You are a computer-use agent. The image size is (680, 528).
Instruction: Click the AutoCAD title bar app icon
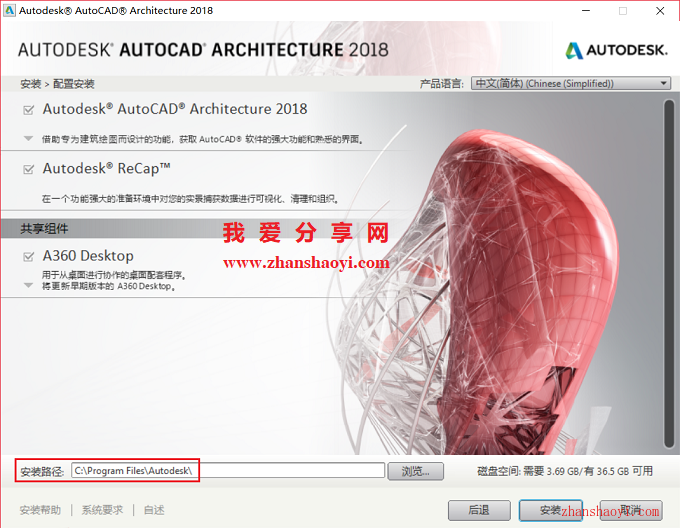pyautogui.click(x=9, y=10)
